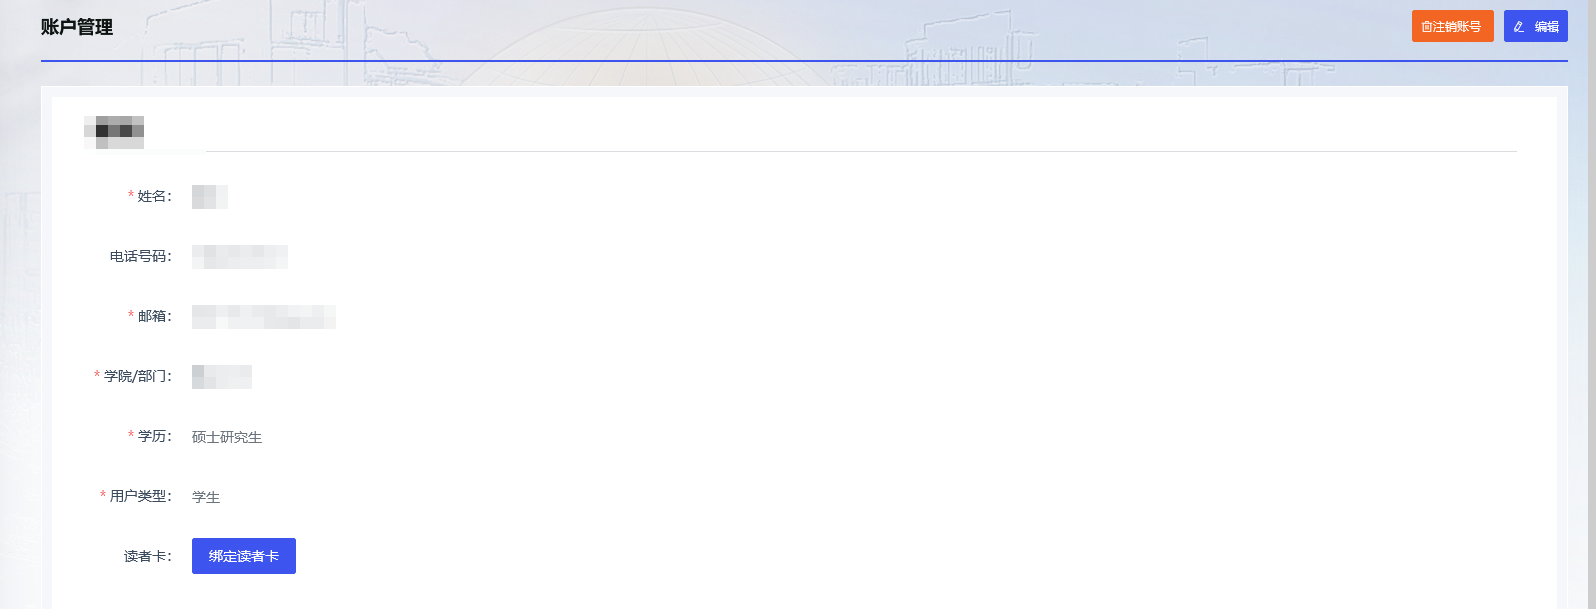Select the 账户管理 page heading
The image size is (1596, 609).
point(77,27)
